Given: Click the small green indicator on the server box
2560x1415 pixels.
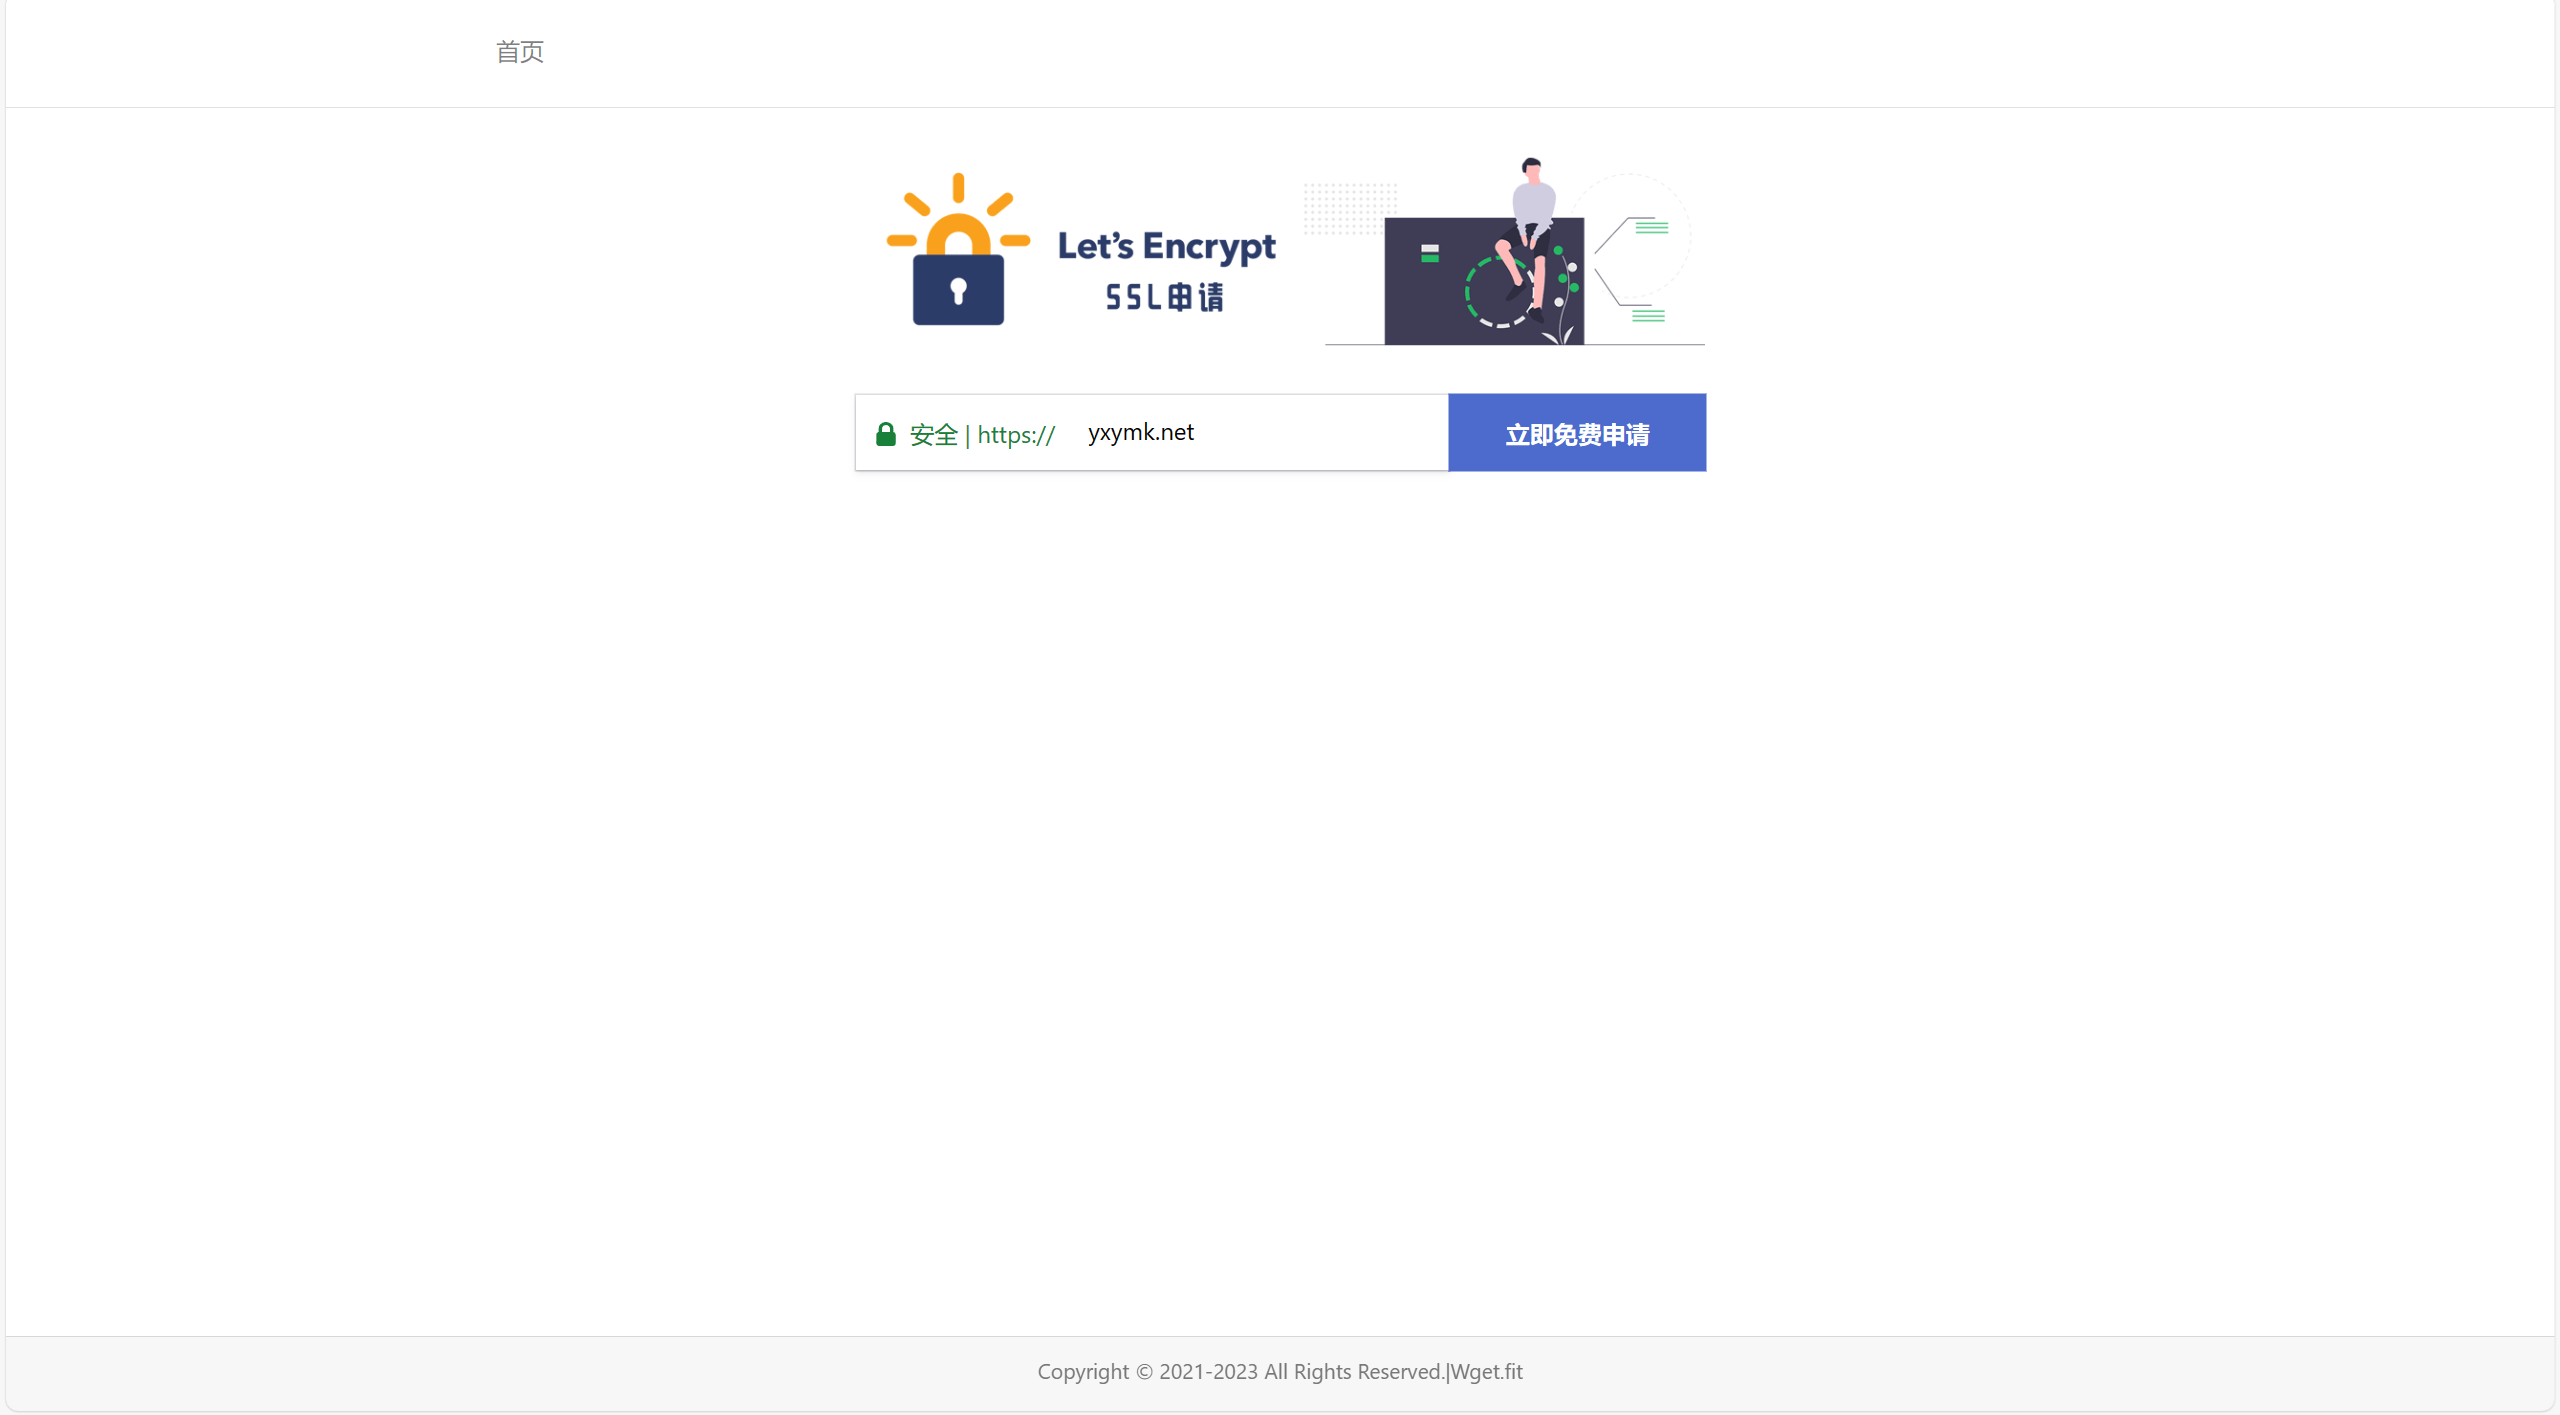Looking at the screenshot, I should click(x=1430, y=254).
